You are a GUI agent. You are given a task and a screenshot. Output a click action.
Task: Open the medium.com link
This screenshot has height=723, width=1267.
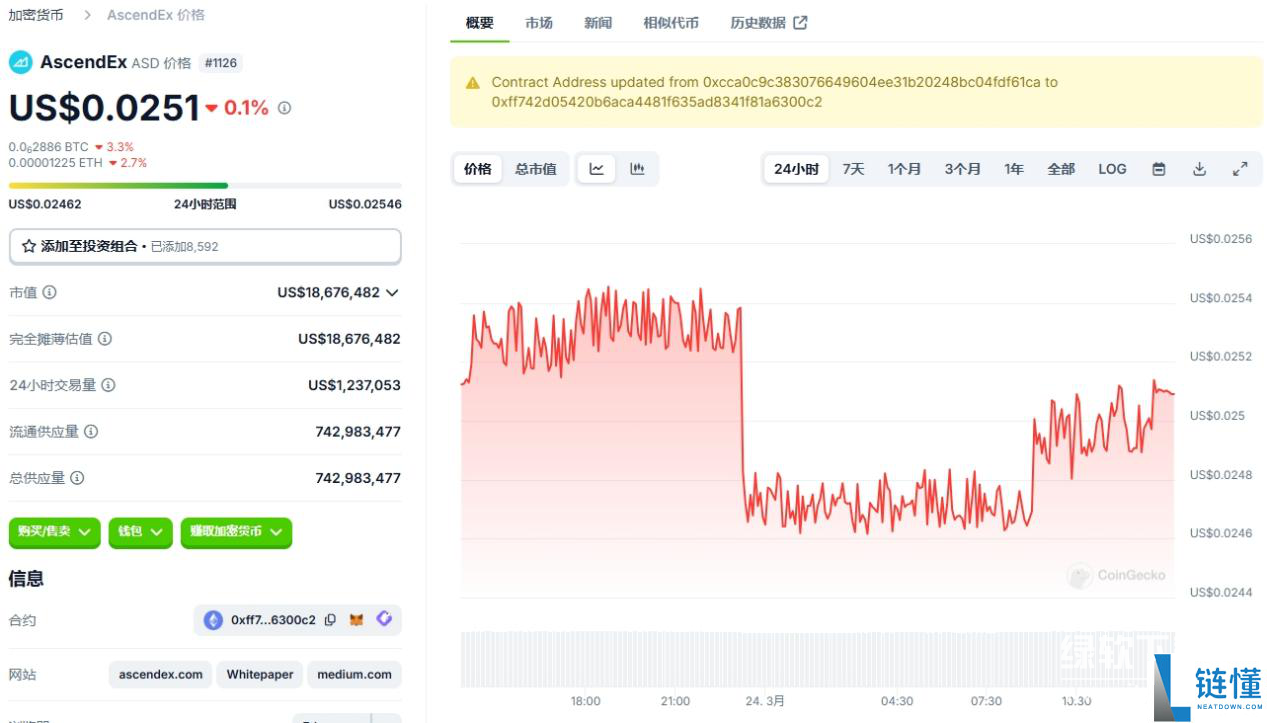354,674
